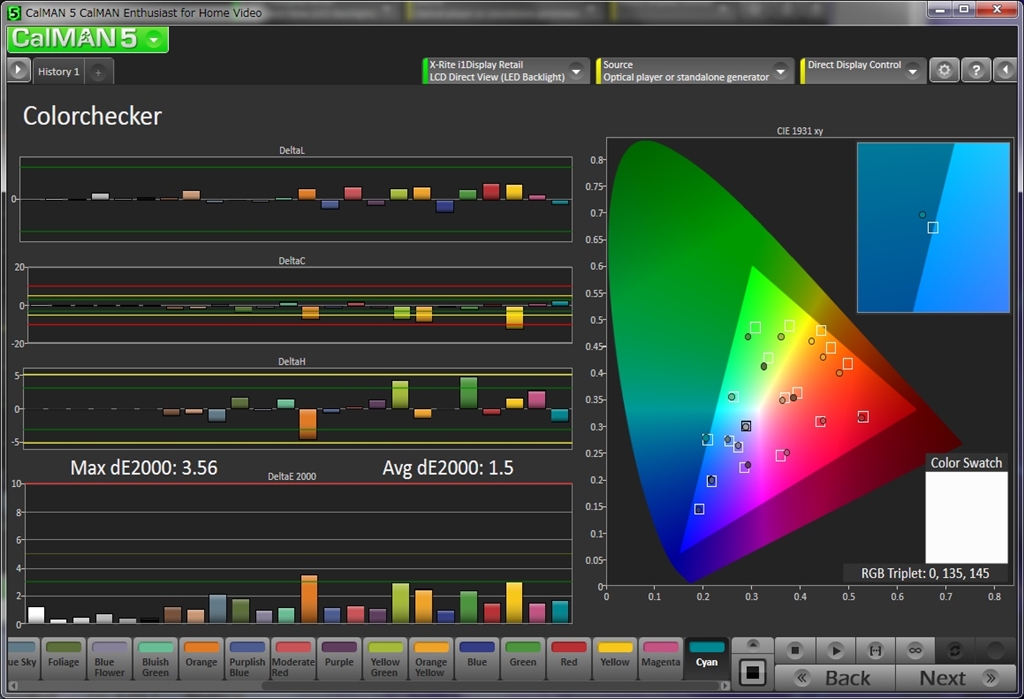The width and height of the screenshot is (1024, 699).
Task: Click the play arrow left of History 1
Action: (x=18, y=71)
